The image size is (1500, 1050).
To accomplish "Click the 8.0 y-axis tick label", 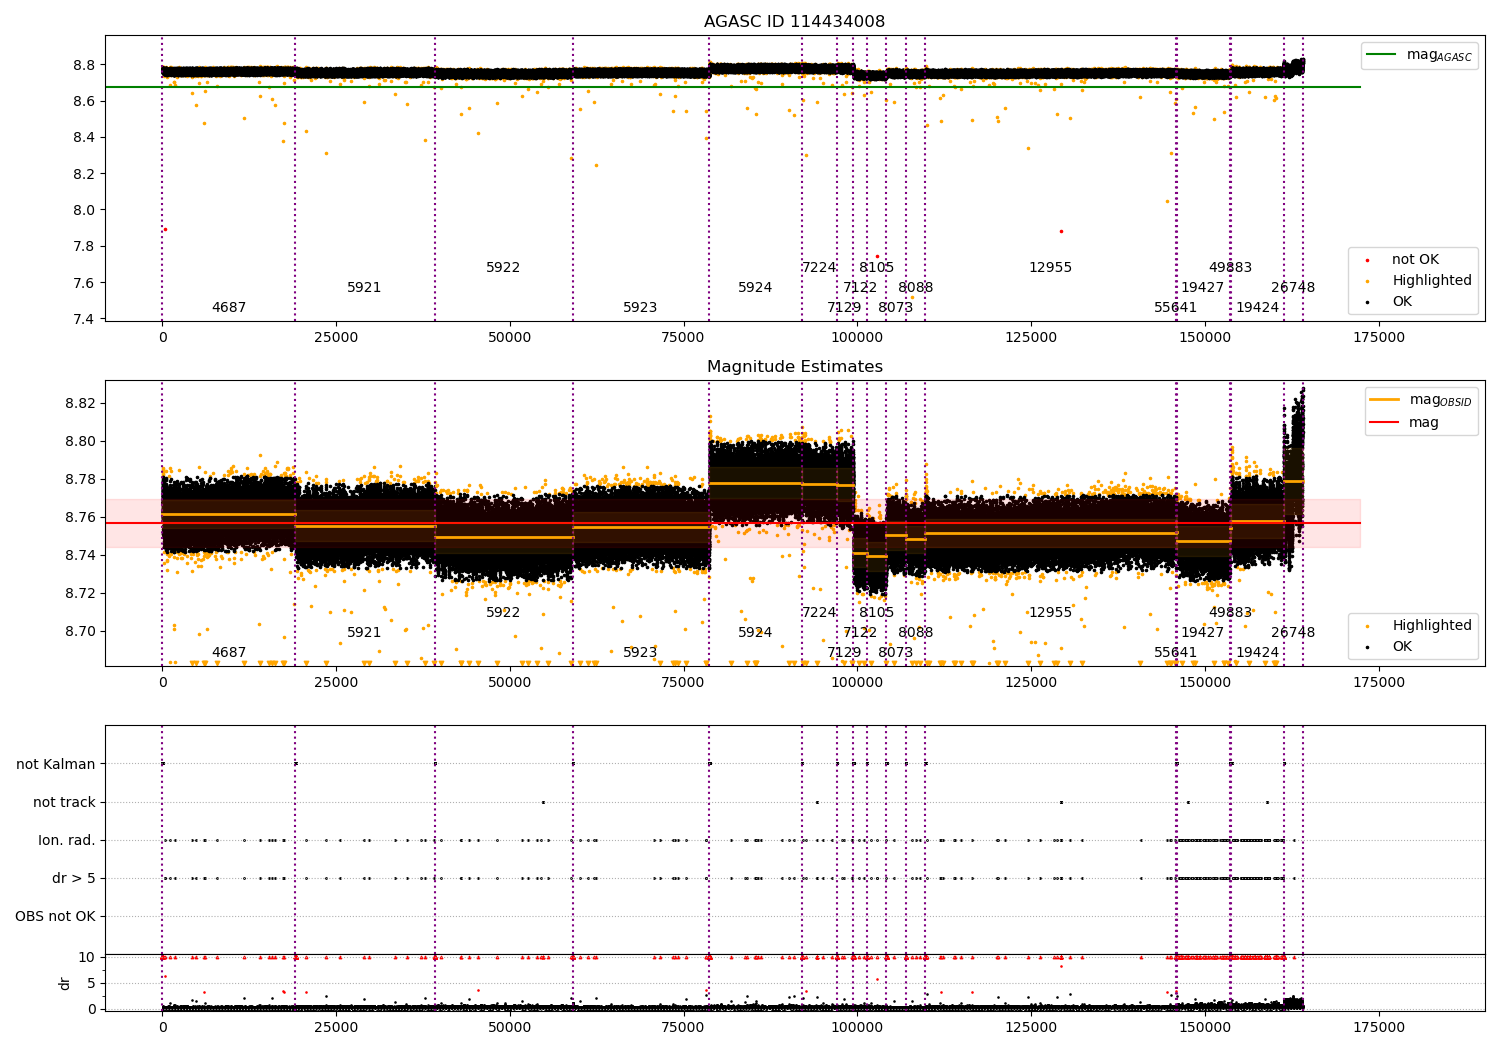I will coord(84,211).
